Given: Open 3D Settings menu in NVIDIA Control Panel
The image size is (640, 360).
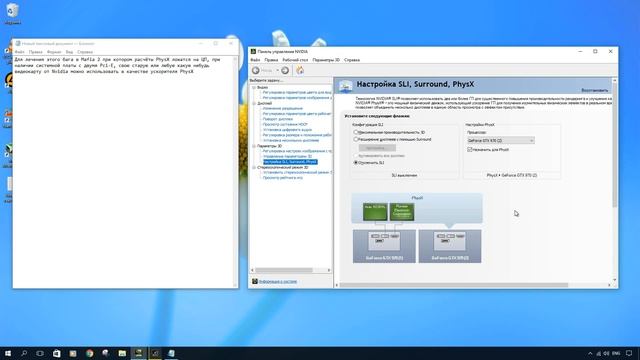Looking at the screenshot, I should click(326, 60).
